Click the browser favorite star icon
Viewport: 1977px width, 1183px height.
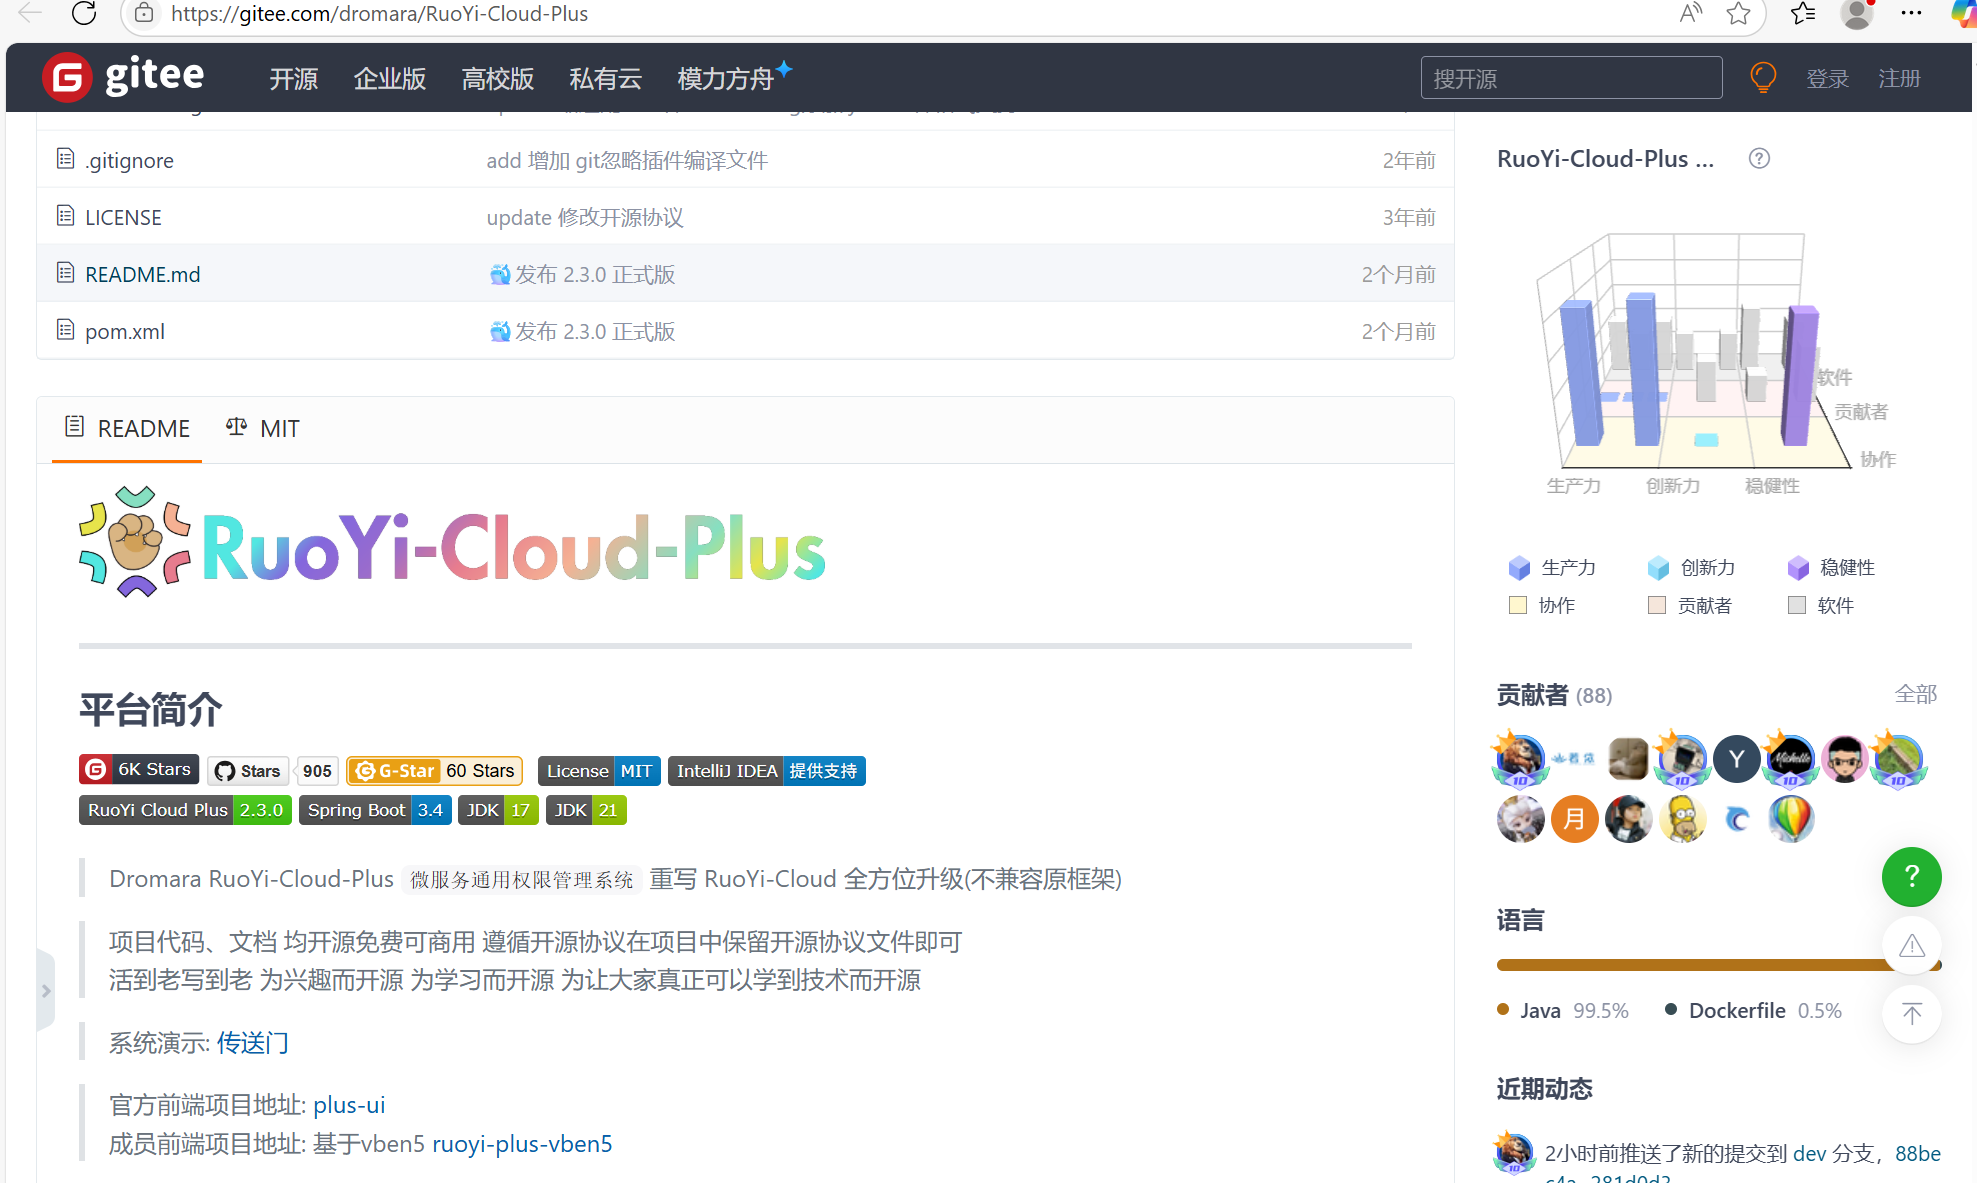click(x=1738, y=13)
